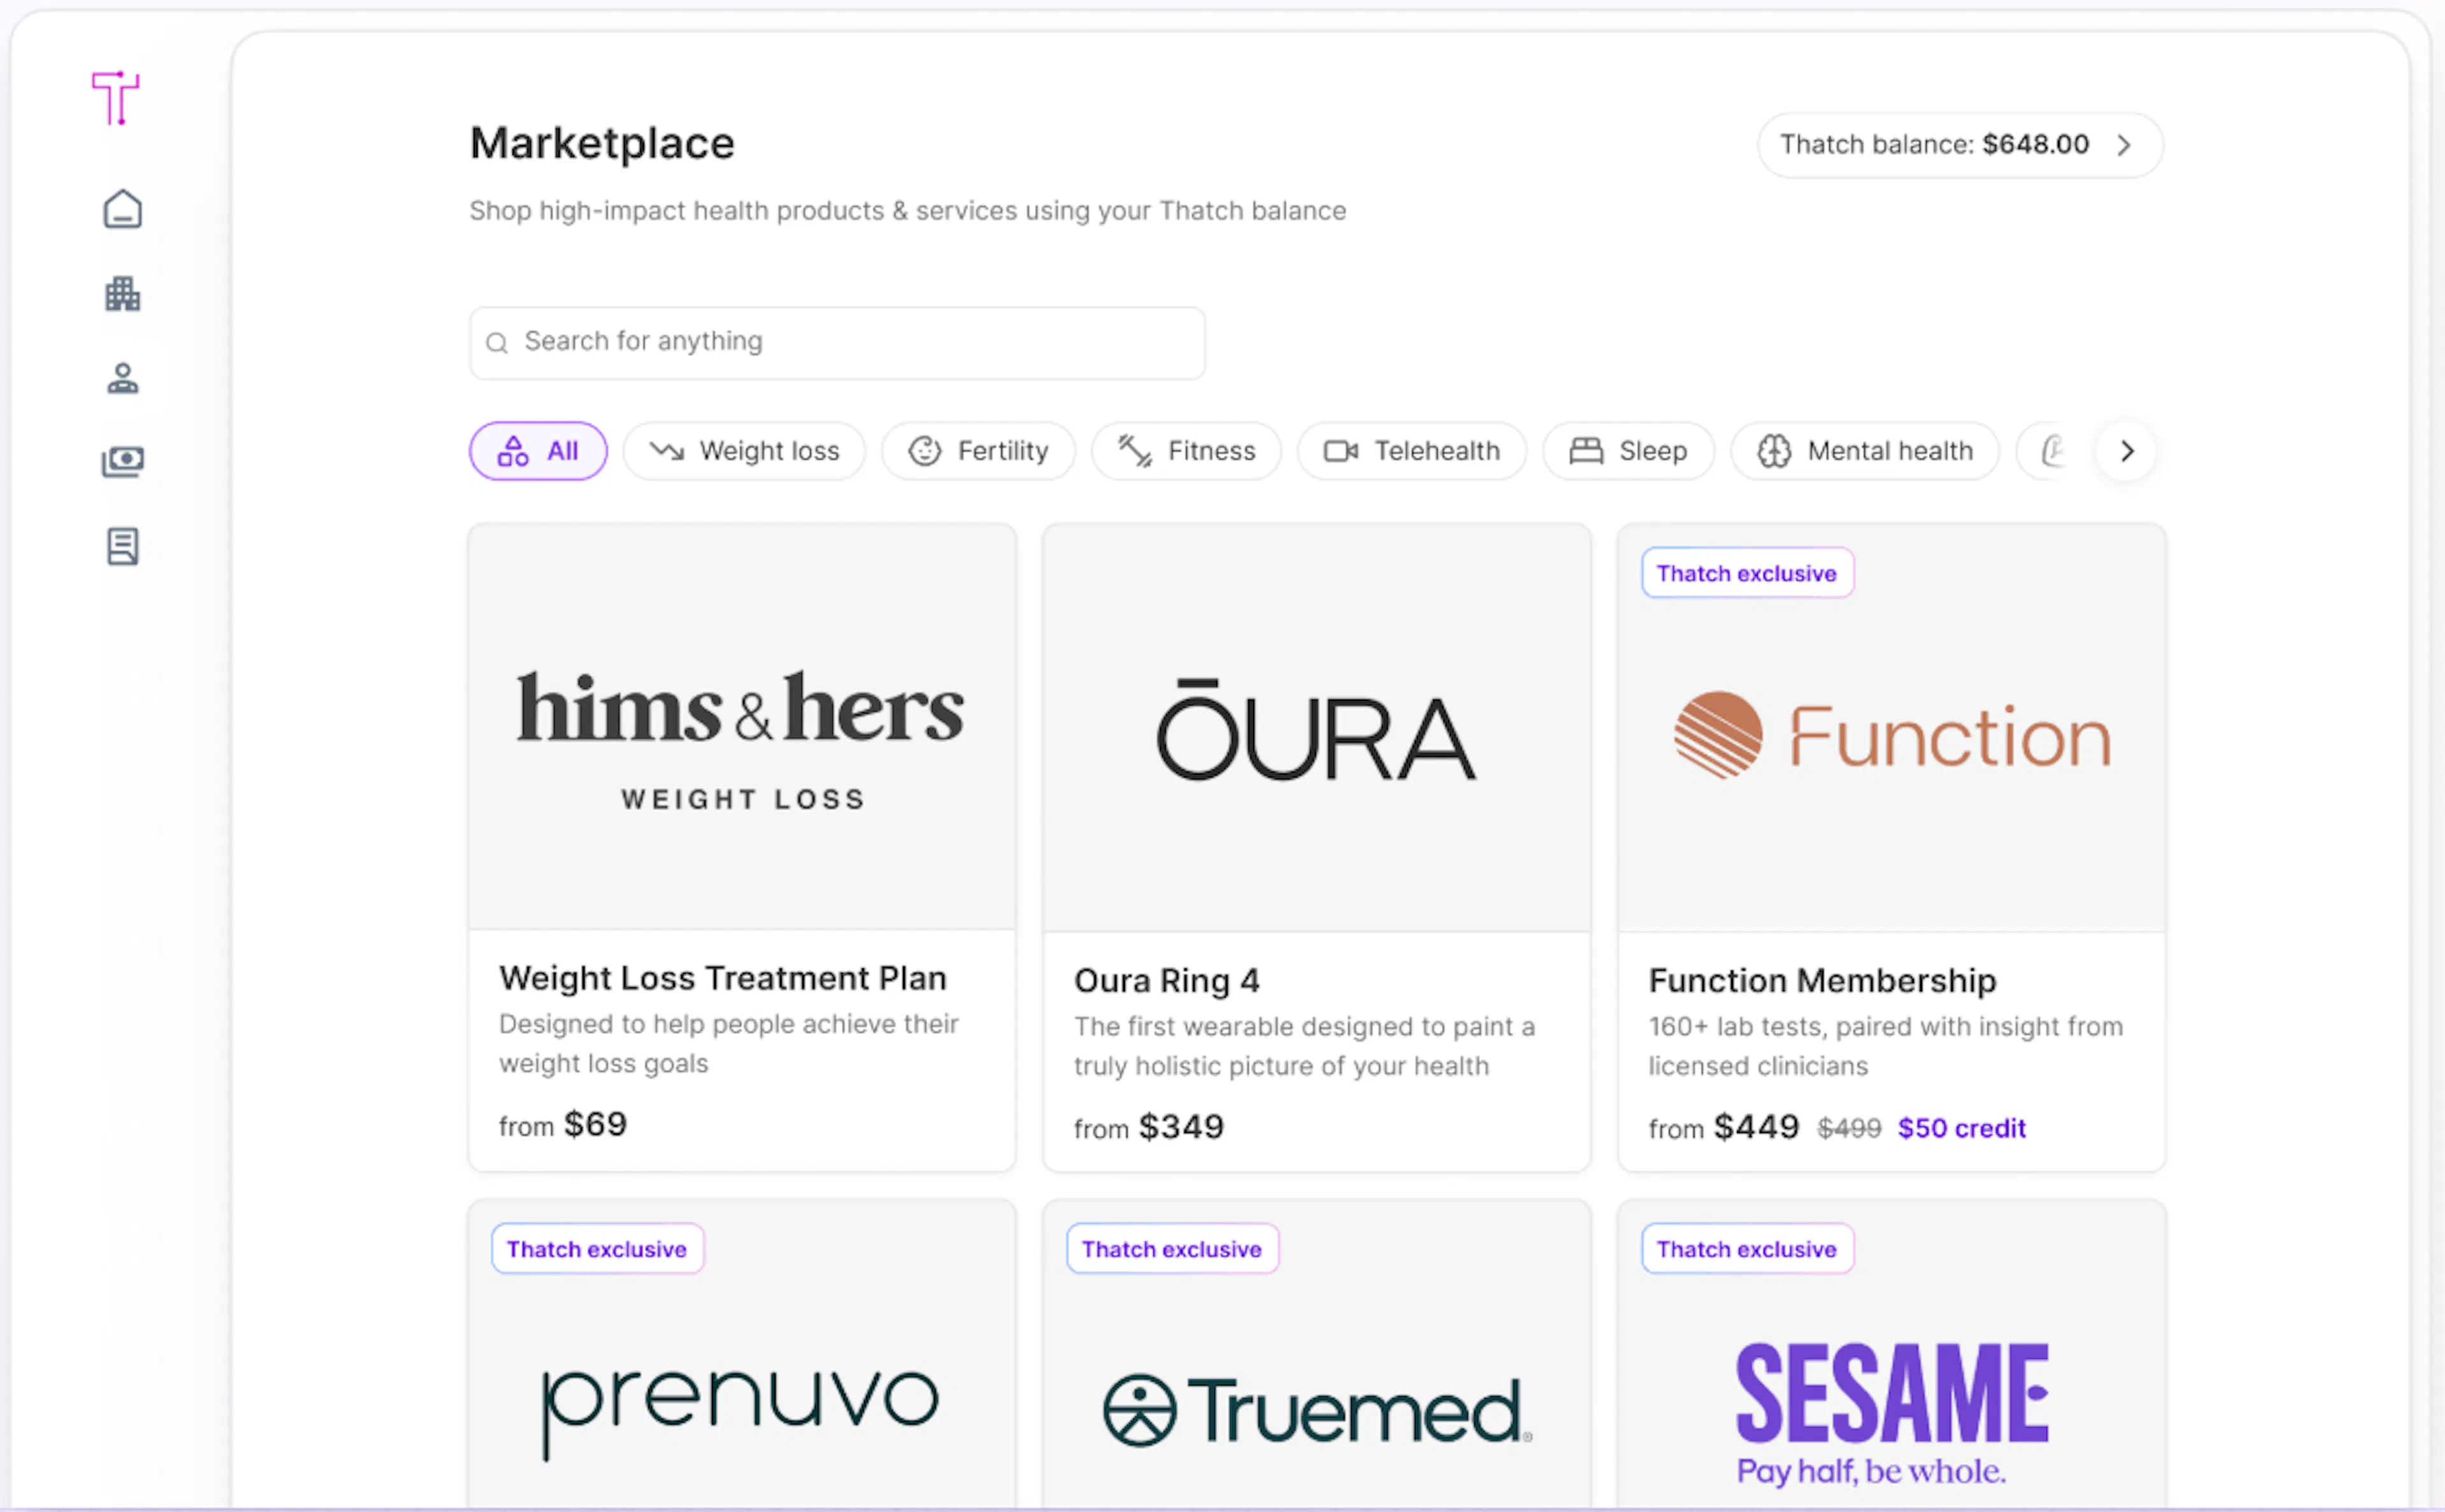
Task: Click the chevron to see more categories
Action: click(x=2126, y=452)
